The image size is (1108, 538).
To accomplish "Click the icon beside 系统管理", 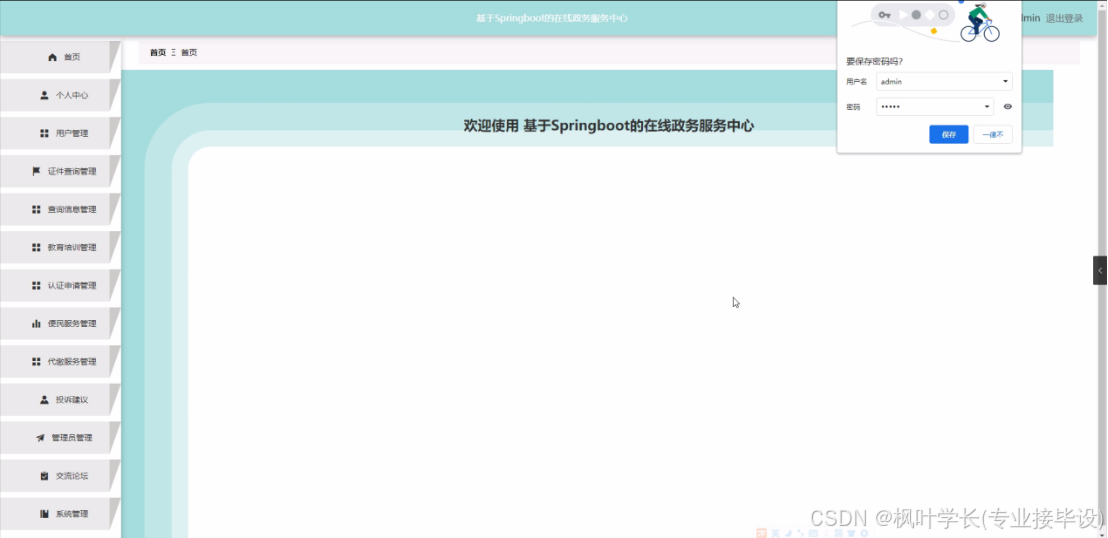I will (x=45, y=514).
